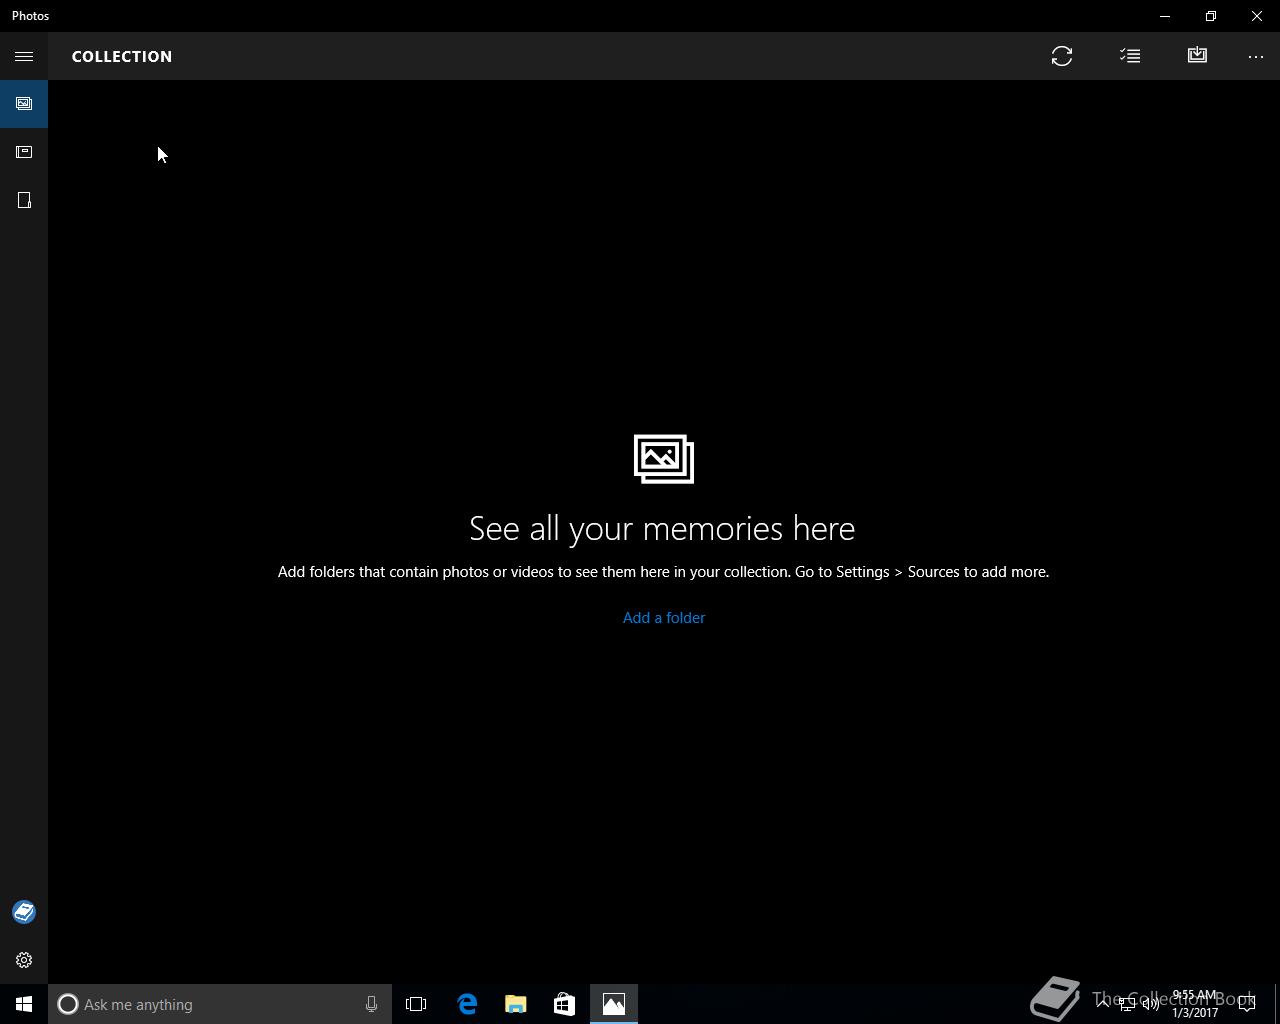Click the blue book app icon in sidebar
The image size is (1280, 1024).
[x=24, y=912]
